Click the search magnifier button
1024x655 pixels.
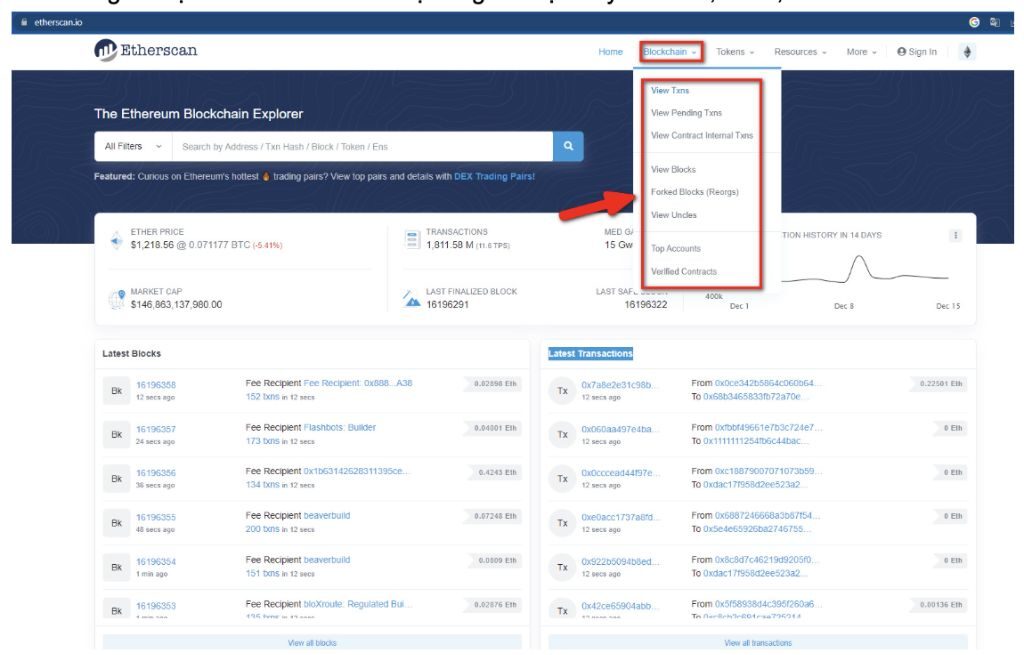(x=568, y=146)
